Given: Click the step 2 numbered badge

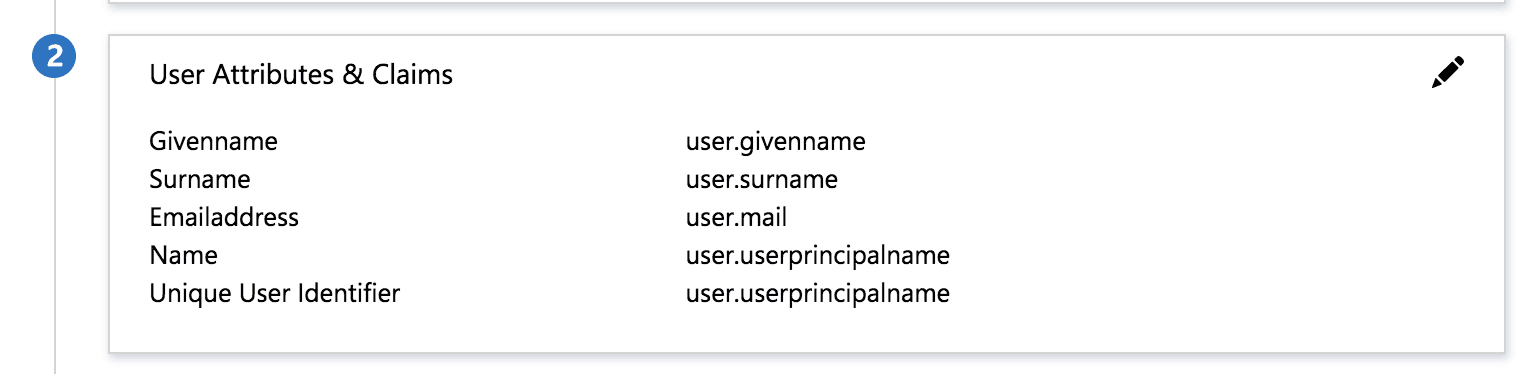Looking at the screenshot, I should click(54, 57).
